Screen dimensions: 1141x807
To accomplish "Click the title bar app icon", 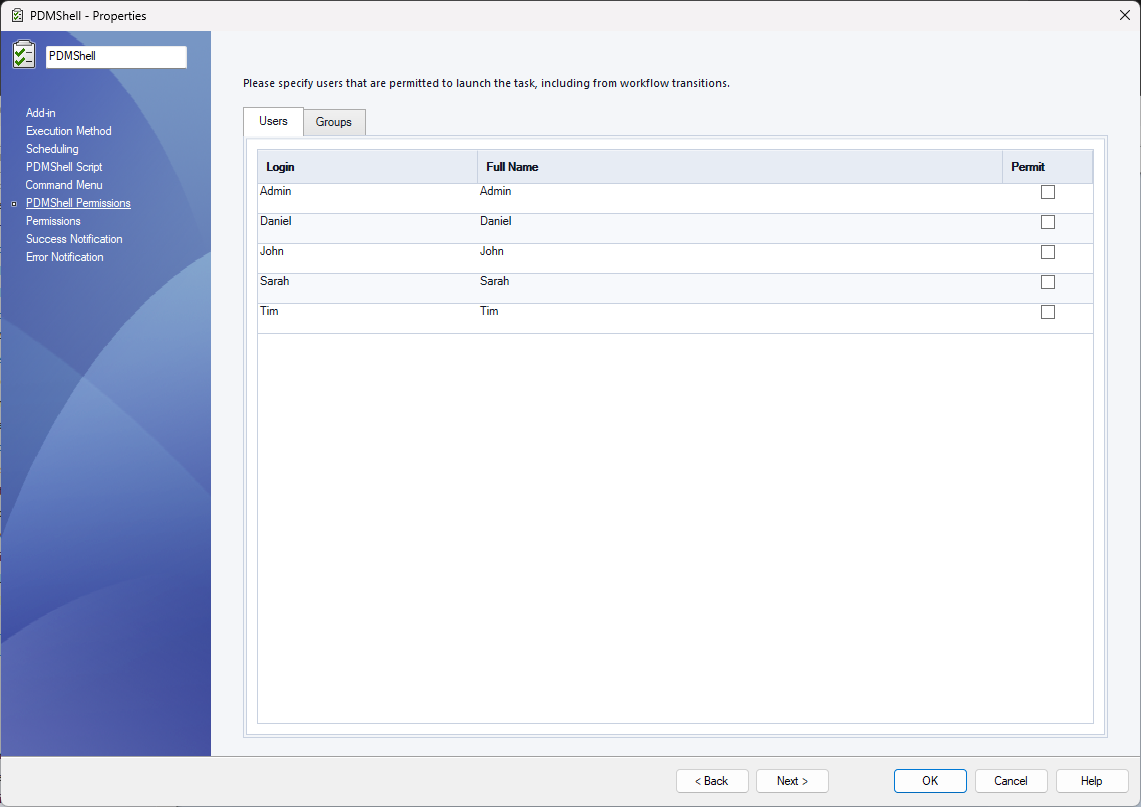I will click(x=17, y=15).
